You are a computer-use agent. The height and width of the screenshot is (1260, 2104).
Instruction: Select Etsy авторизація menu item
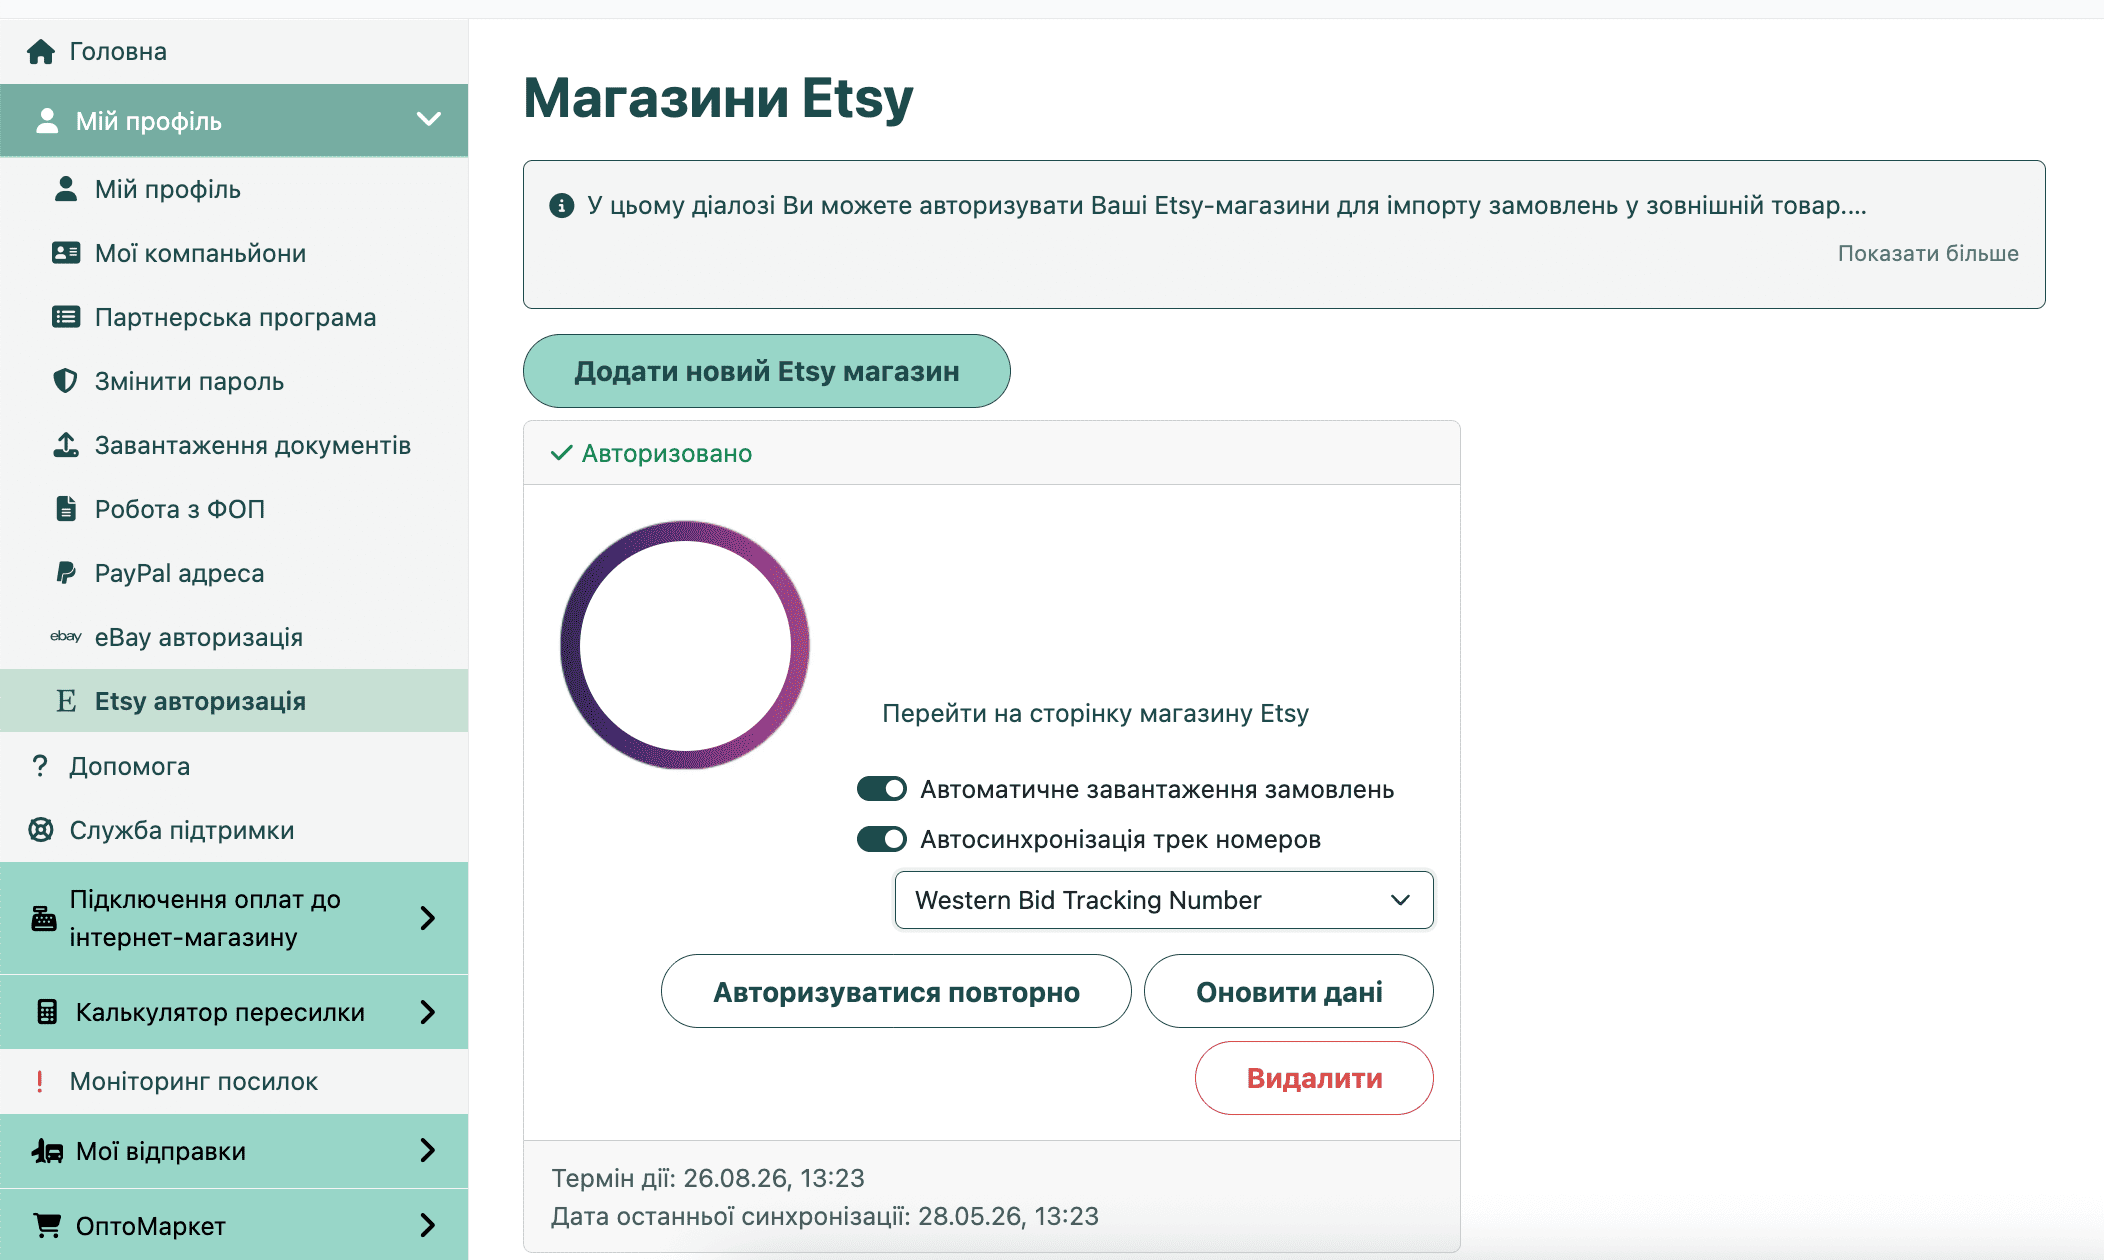pyautogui.click(x=234, y=701)
